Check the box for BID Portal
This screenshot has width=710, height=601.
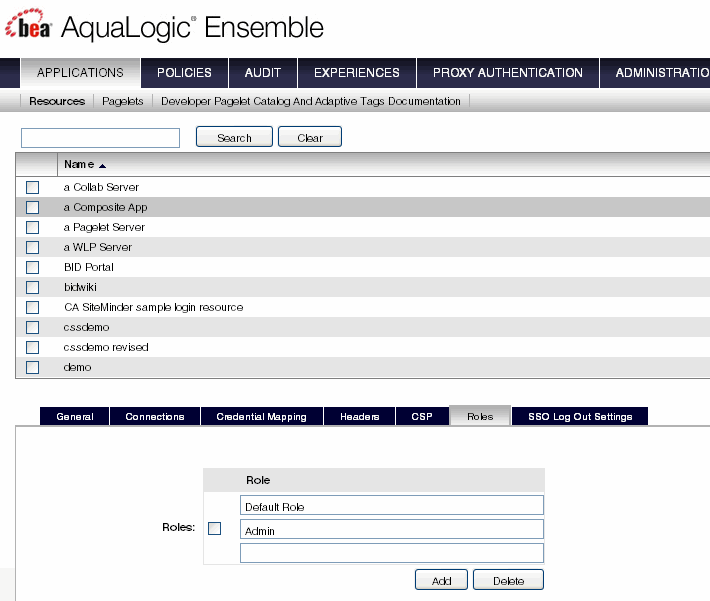33,267
